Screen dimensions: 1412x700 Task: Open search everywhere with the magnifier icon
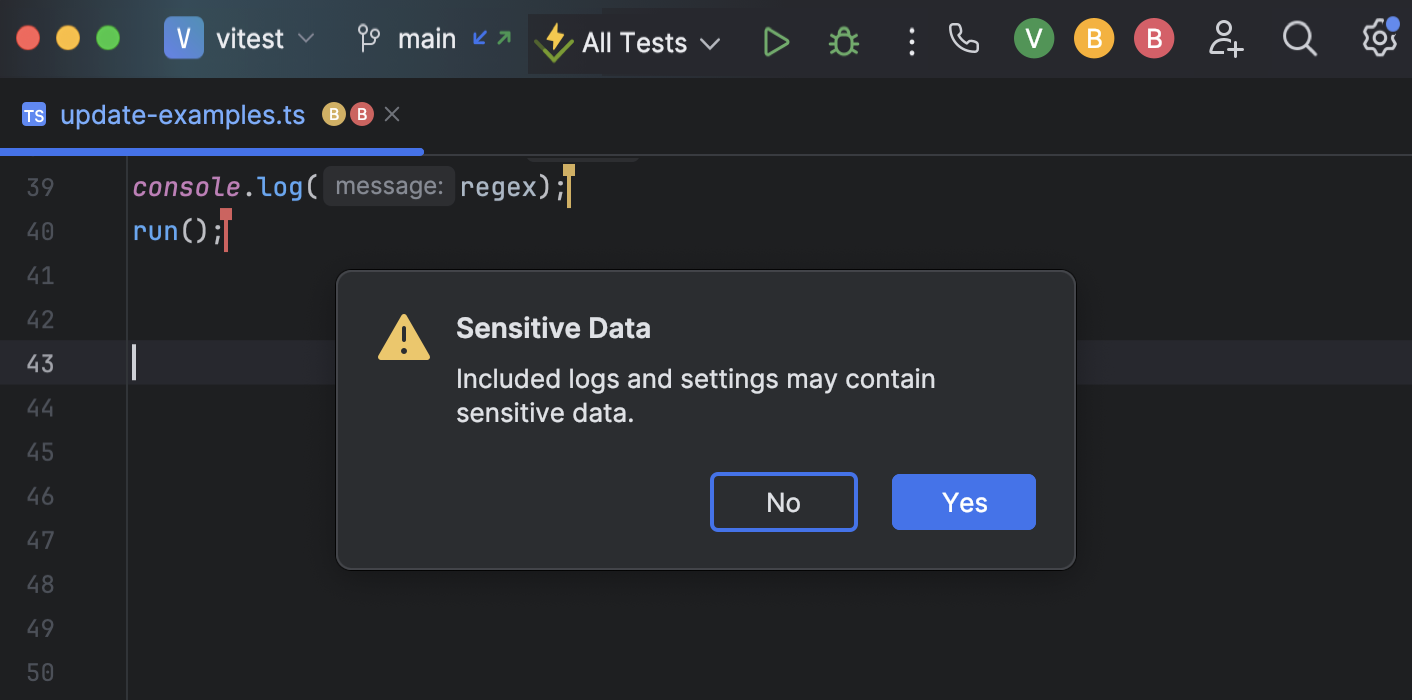click(1299, 39)
